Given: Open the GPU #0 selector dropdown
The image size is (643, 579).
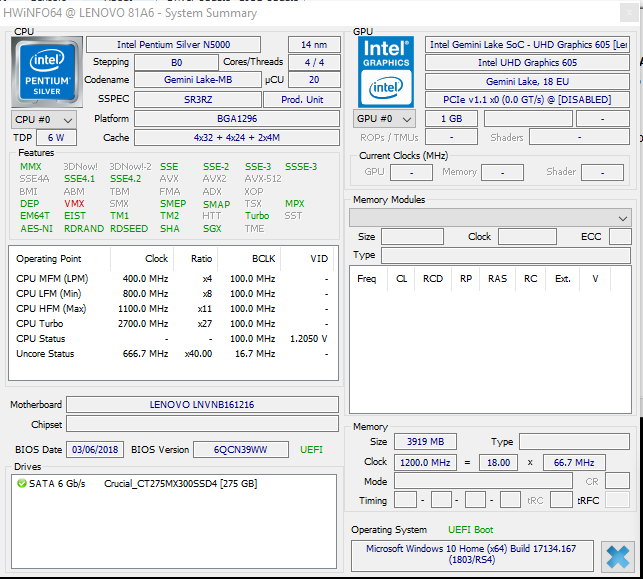Looking at the screenshot, I should [384, 119].
